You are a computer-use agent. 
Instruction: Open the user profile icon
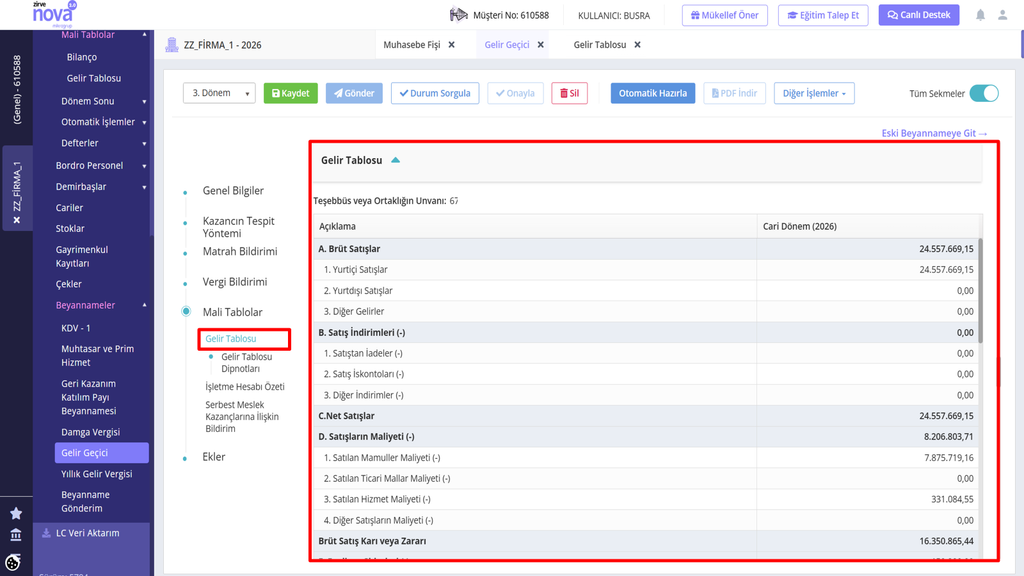tap(1002, 15)
